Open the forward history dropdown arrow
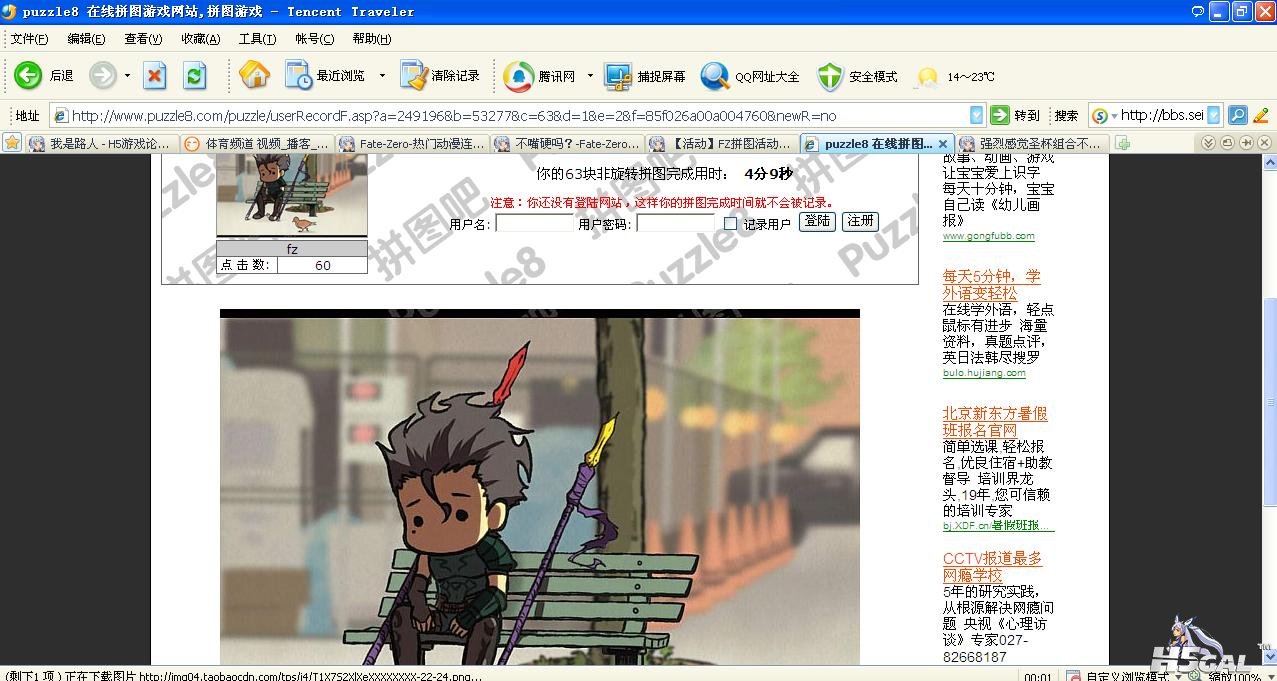This screenshot has width=1277, height=681. click(x=127, y=76)
